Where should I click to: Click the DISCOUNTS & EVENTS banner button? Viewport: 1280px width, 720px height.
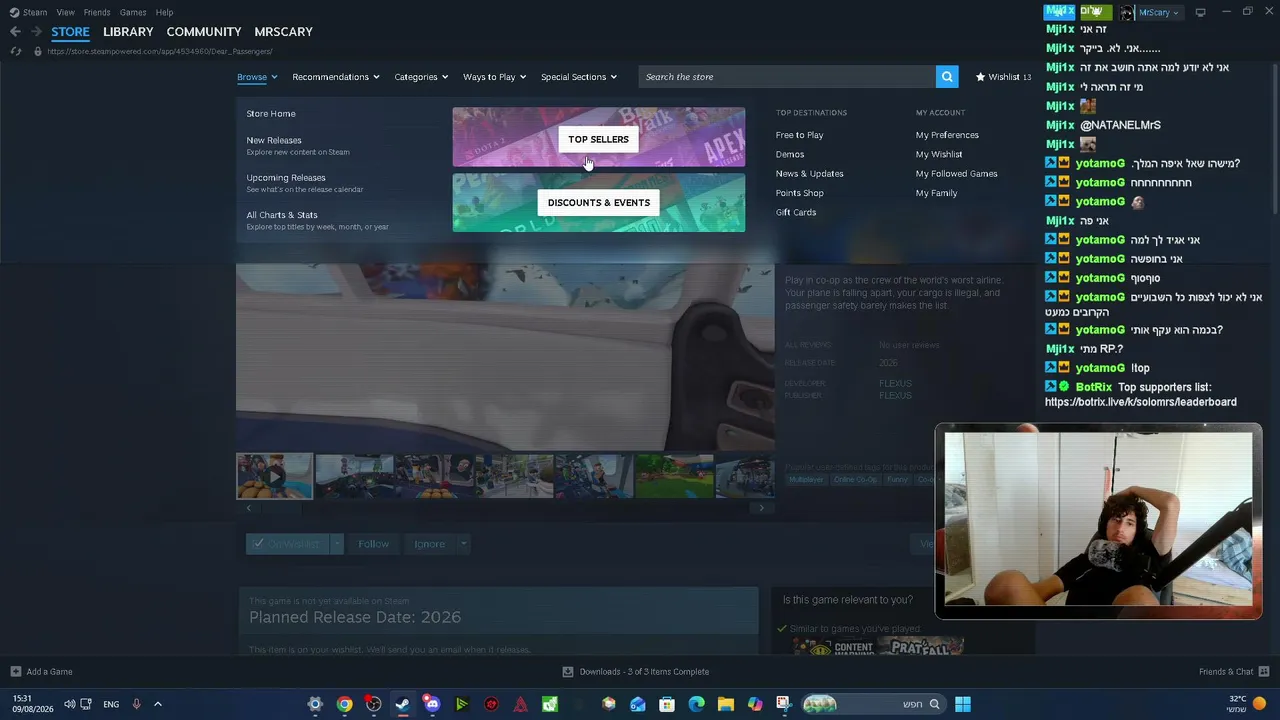click(598, 203)
